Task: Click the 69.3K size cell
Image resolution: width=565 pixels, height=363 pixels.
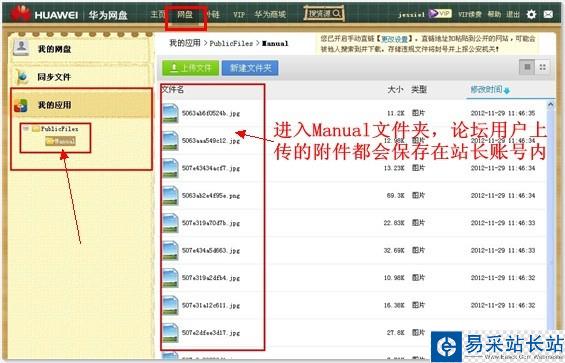Action: point(395,195)
